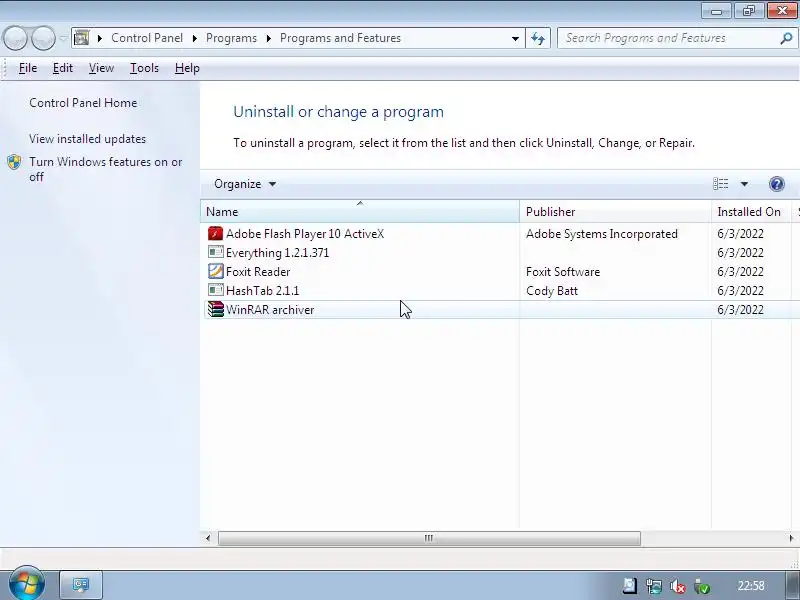The width and height of the screenshot is (800, 600).
Task: Open help via the blue question mark
Action: (777, 184)
